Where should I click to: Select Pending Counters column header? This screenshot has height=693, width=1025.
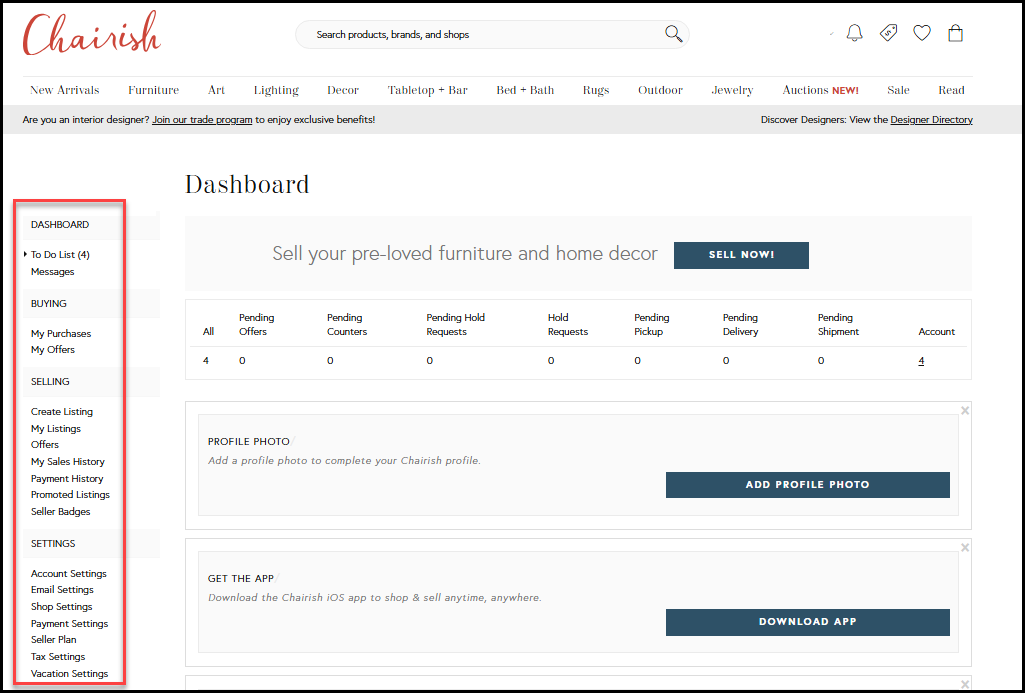(x=346, y=324)
